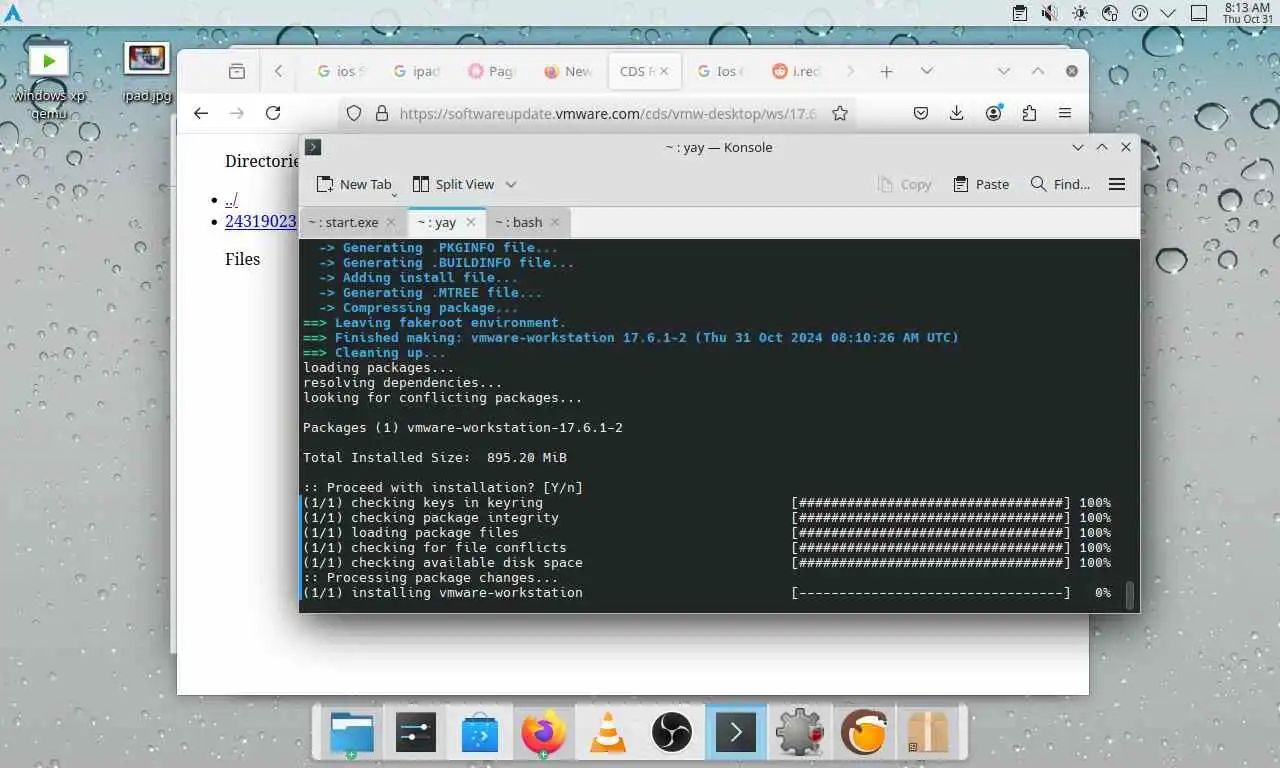Reload the page in Firefox
This screenshot has height=768, width=1280.
pyautogui.click(x=273, y=113)
